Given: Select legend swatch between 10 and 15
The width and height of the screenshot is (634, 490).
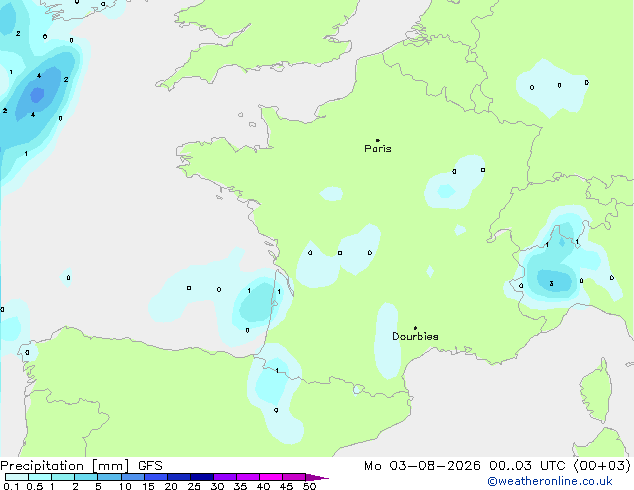Looking at the screenshot, I should [x=133, y=477].
